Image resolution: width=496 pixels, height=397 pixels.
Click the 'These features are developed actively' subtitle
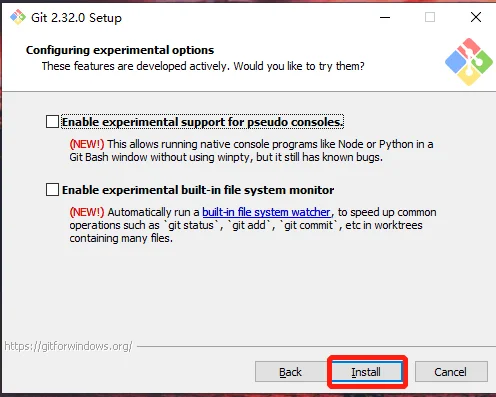[203, 66]
